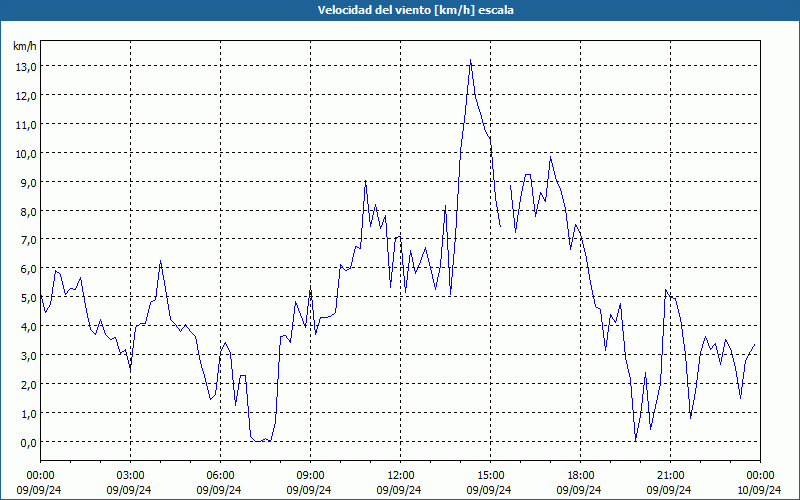Screen dimensions: 800x500
Task: Click the 06:00 time axis label
Action: (x=220, y=476)
